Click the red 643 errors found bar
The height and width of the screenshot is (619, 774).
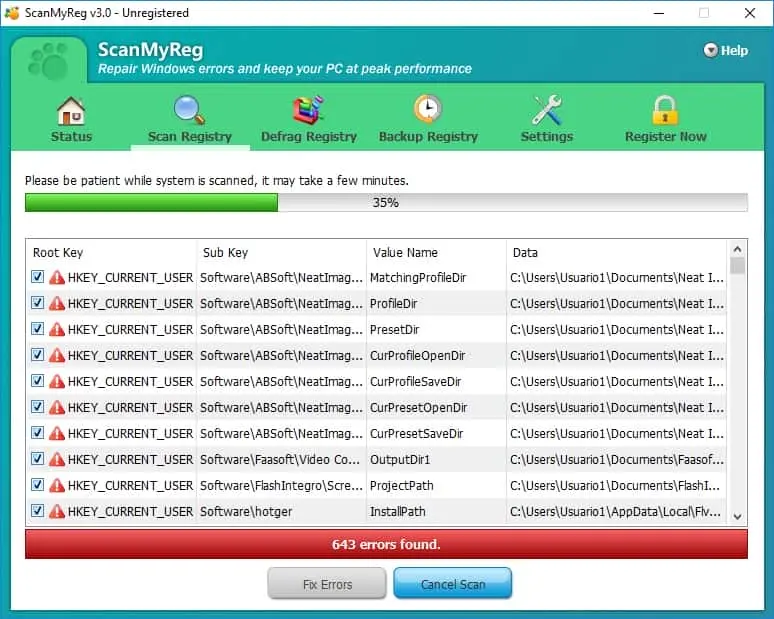(386, 544)
